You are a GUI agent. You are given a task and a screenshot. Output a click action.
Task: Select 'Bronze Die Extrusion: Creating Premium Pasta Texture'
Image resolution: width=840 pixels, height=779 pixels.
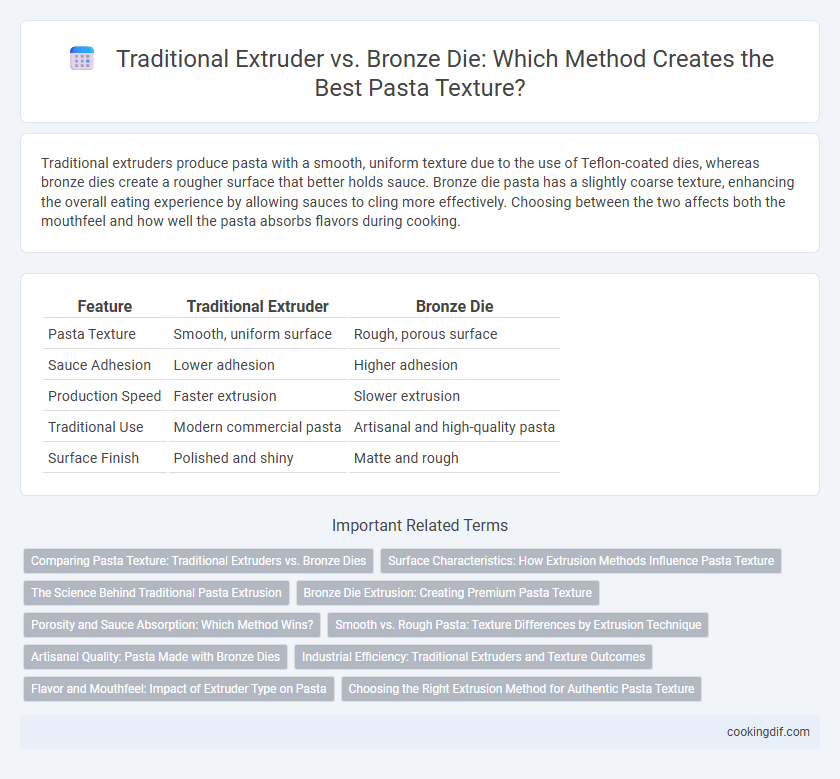(447, 593)
